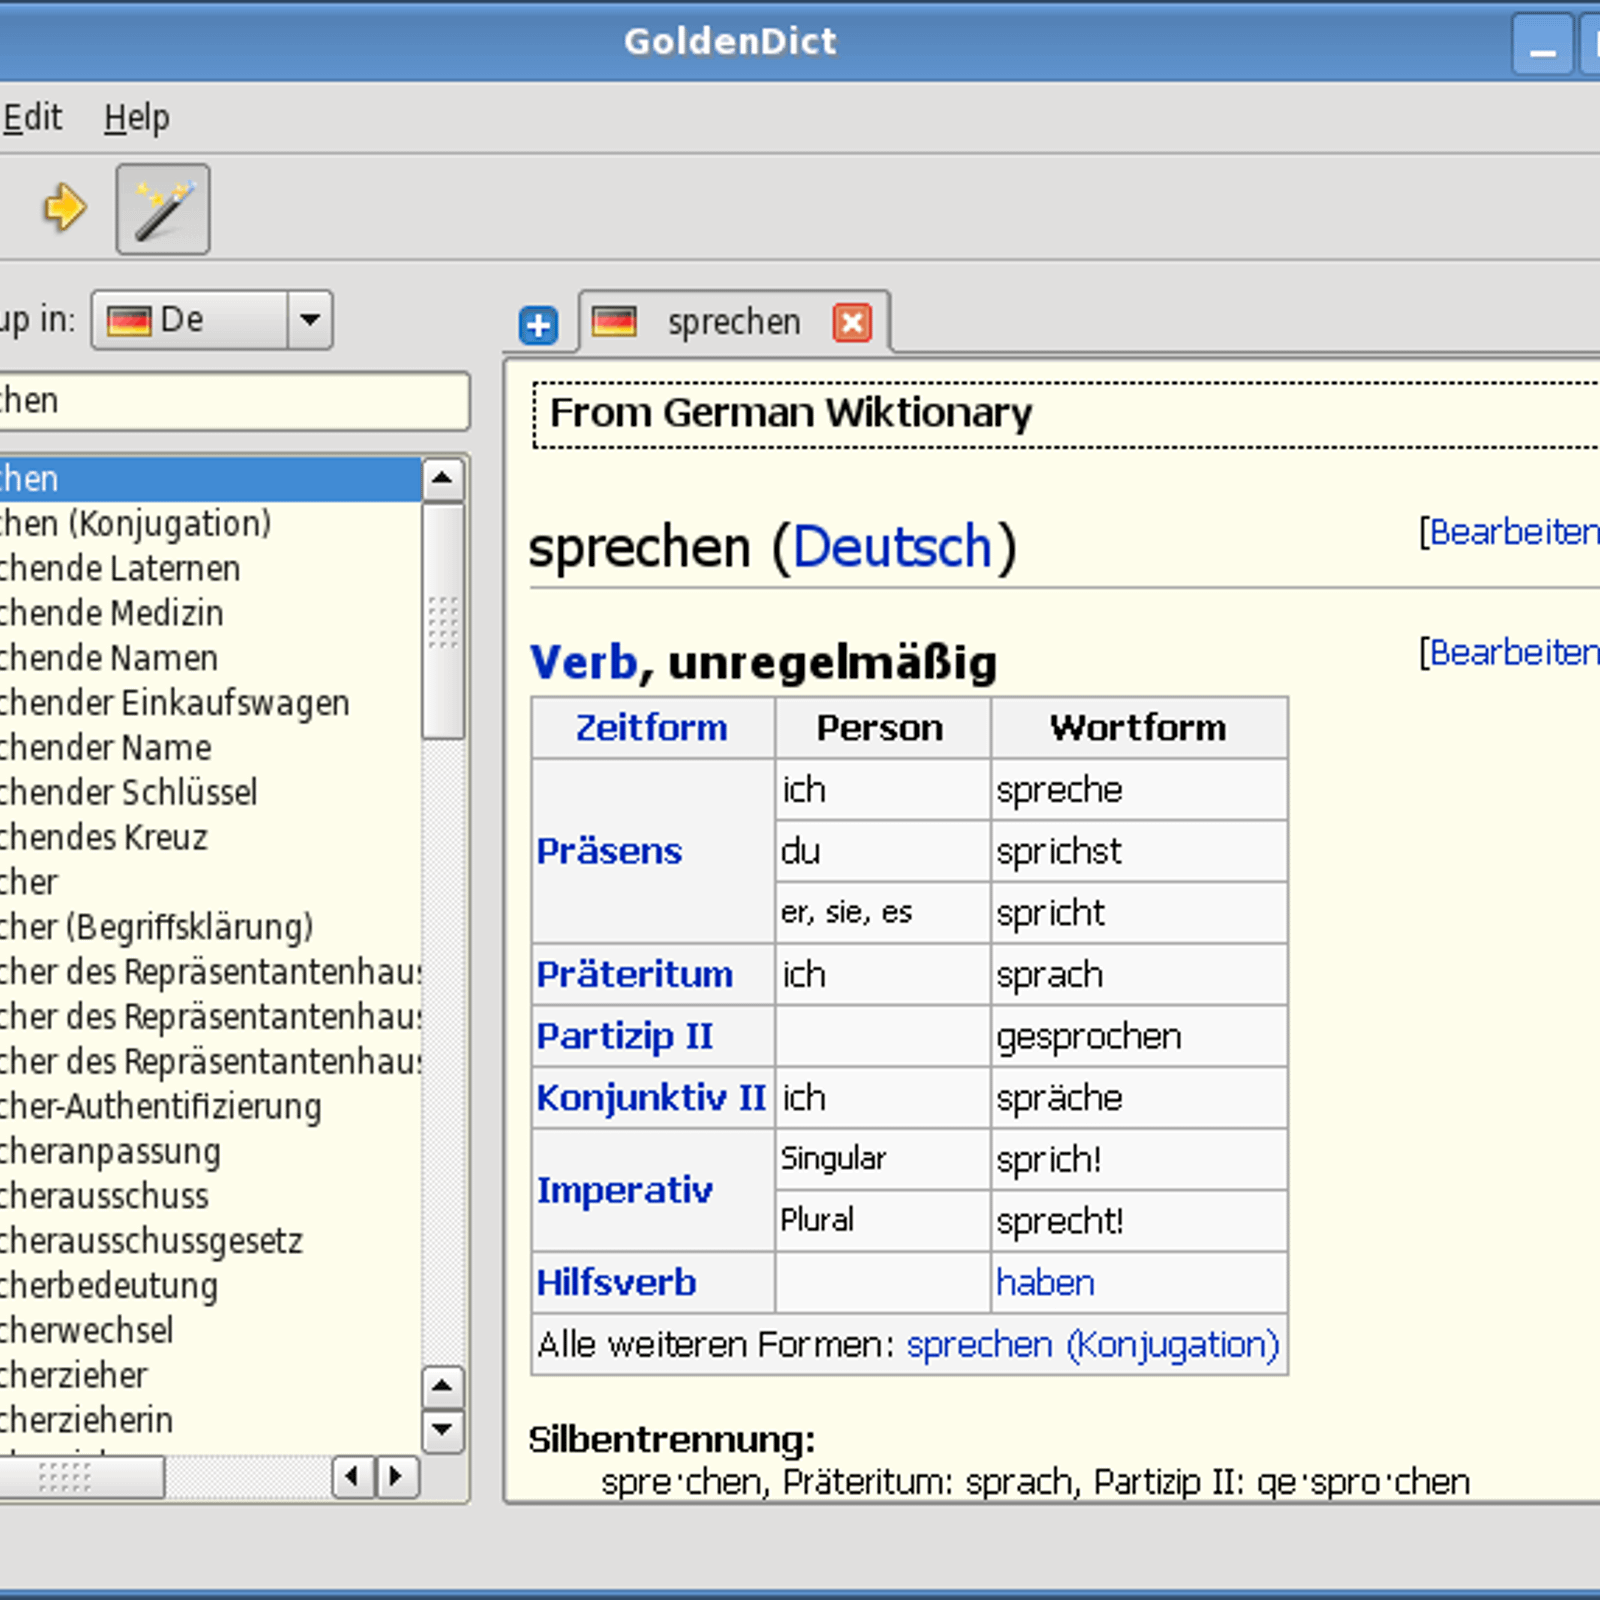1600x1600 pixels.
Task: Select the cherwechsel list entry
Action: coord(210,1330)
